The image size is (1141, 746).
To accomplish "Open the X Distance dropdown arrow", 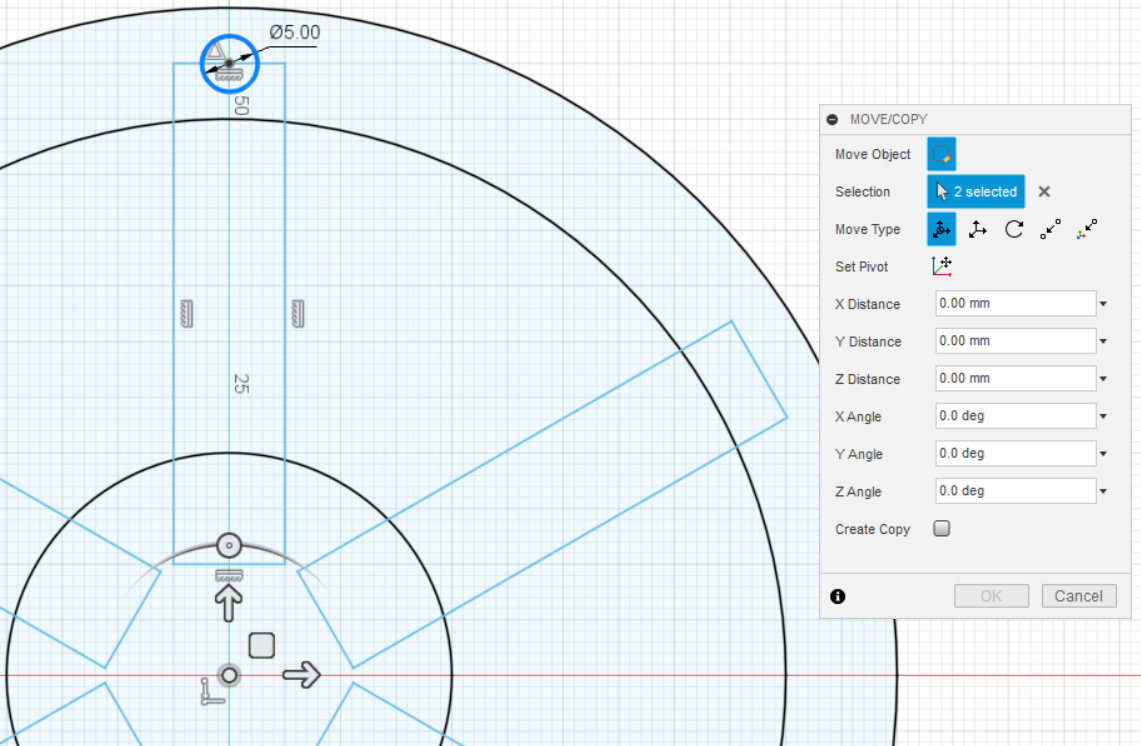I will (x=1103, y=304).
